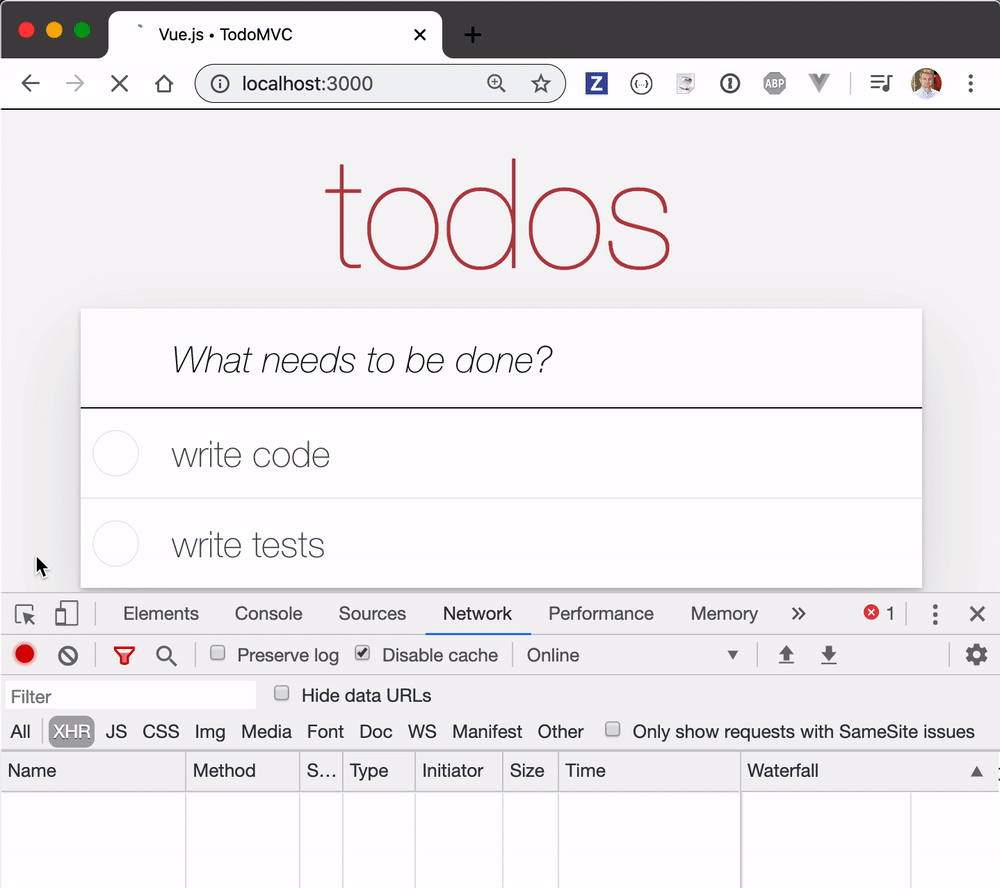Click the export HAR download arrow
The width and height of the screenshot is (1000, 888).
tap(828, 655)
